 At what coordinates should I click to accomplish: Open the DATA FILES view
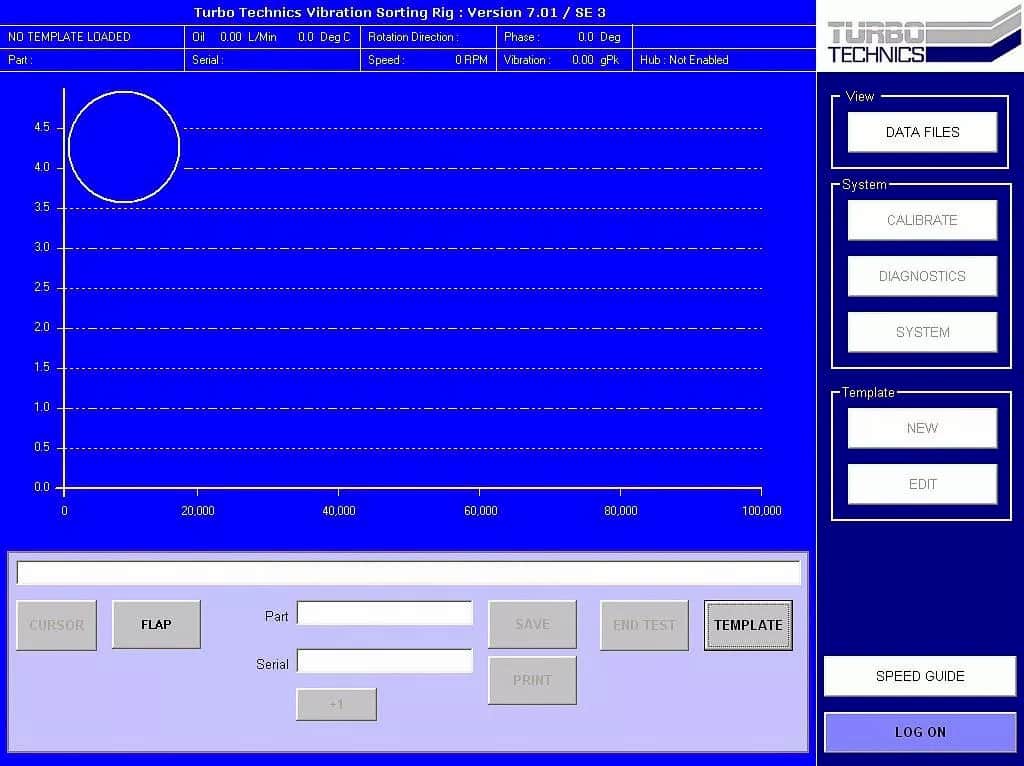922,132
